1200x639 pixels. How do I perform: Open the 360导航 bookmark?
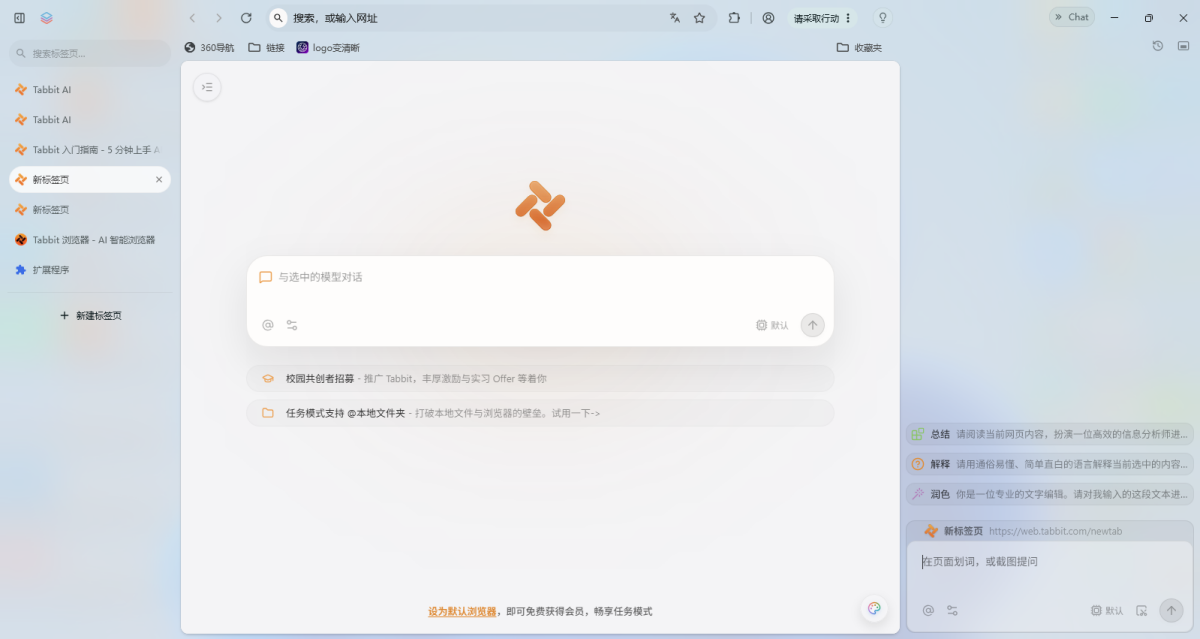click(x=209, y=47)
